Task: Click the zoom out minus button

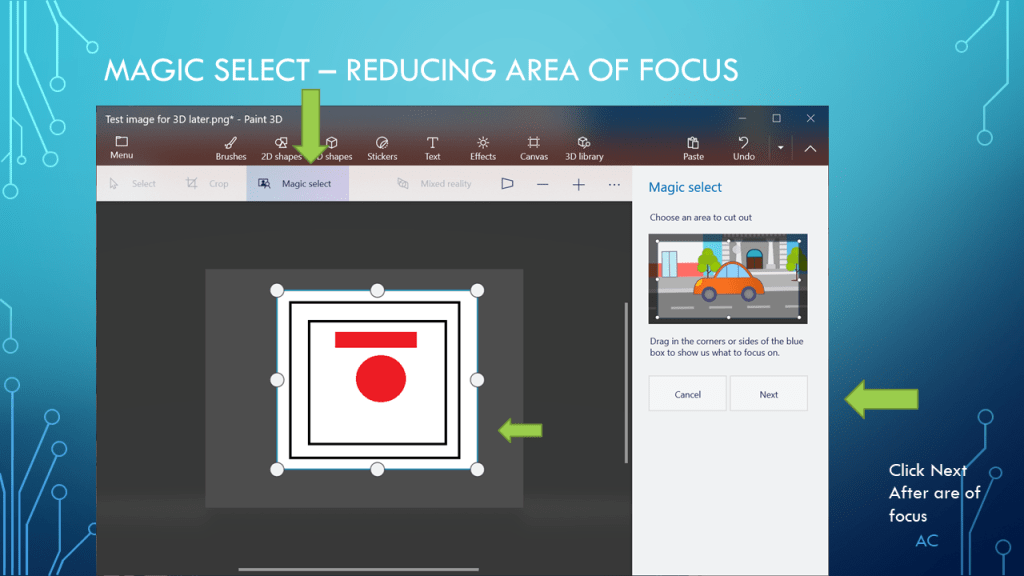Action: click(542, 184)
